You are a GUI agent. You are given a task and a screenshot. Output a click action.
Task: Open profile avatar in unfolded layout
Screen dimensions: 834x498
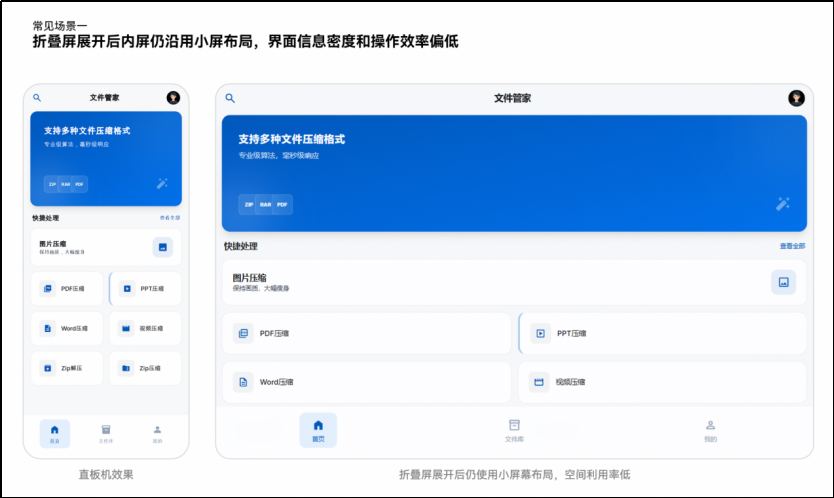[796, 98]
